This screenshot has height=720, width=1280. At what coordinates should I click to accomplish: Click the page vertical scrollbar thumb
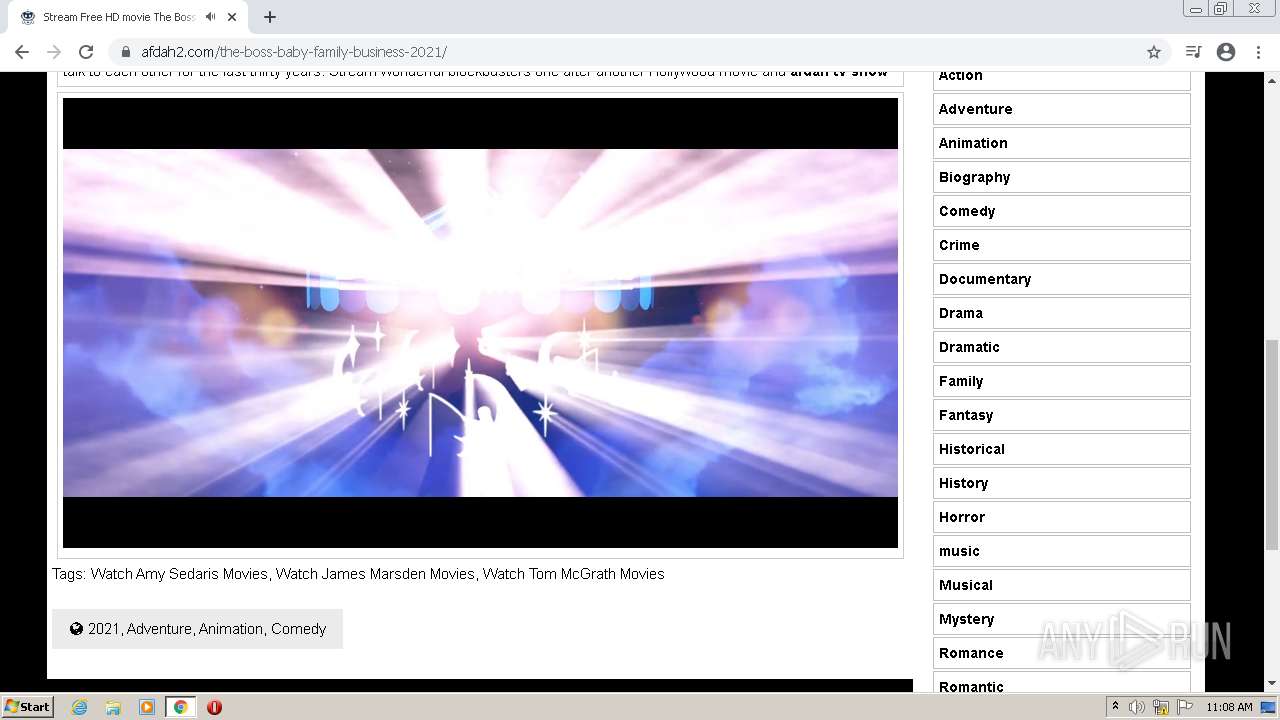1272,445
